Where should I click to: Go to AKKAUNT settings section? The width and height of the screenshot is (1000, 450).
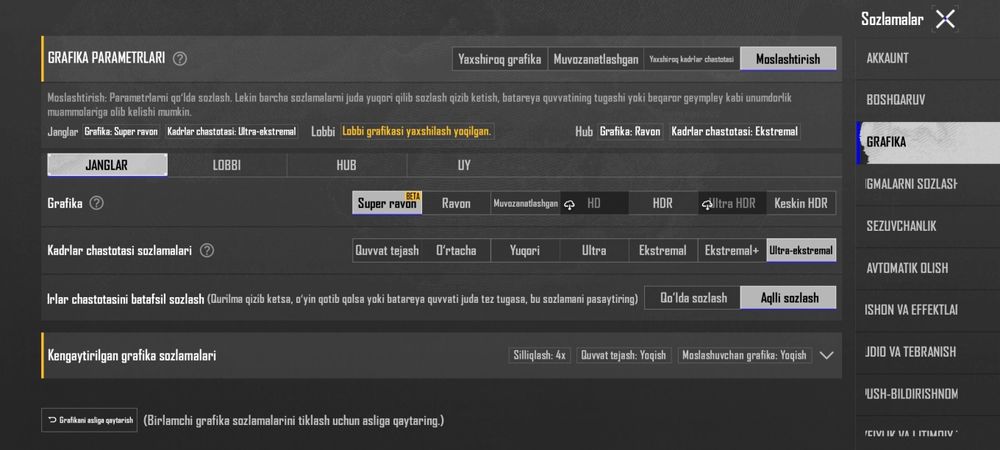pyautogui.click(x=928, y=59)
